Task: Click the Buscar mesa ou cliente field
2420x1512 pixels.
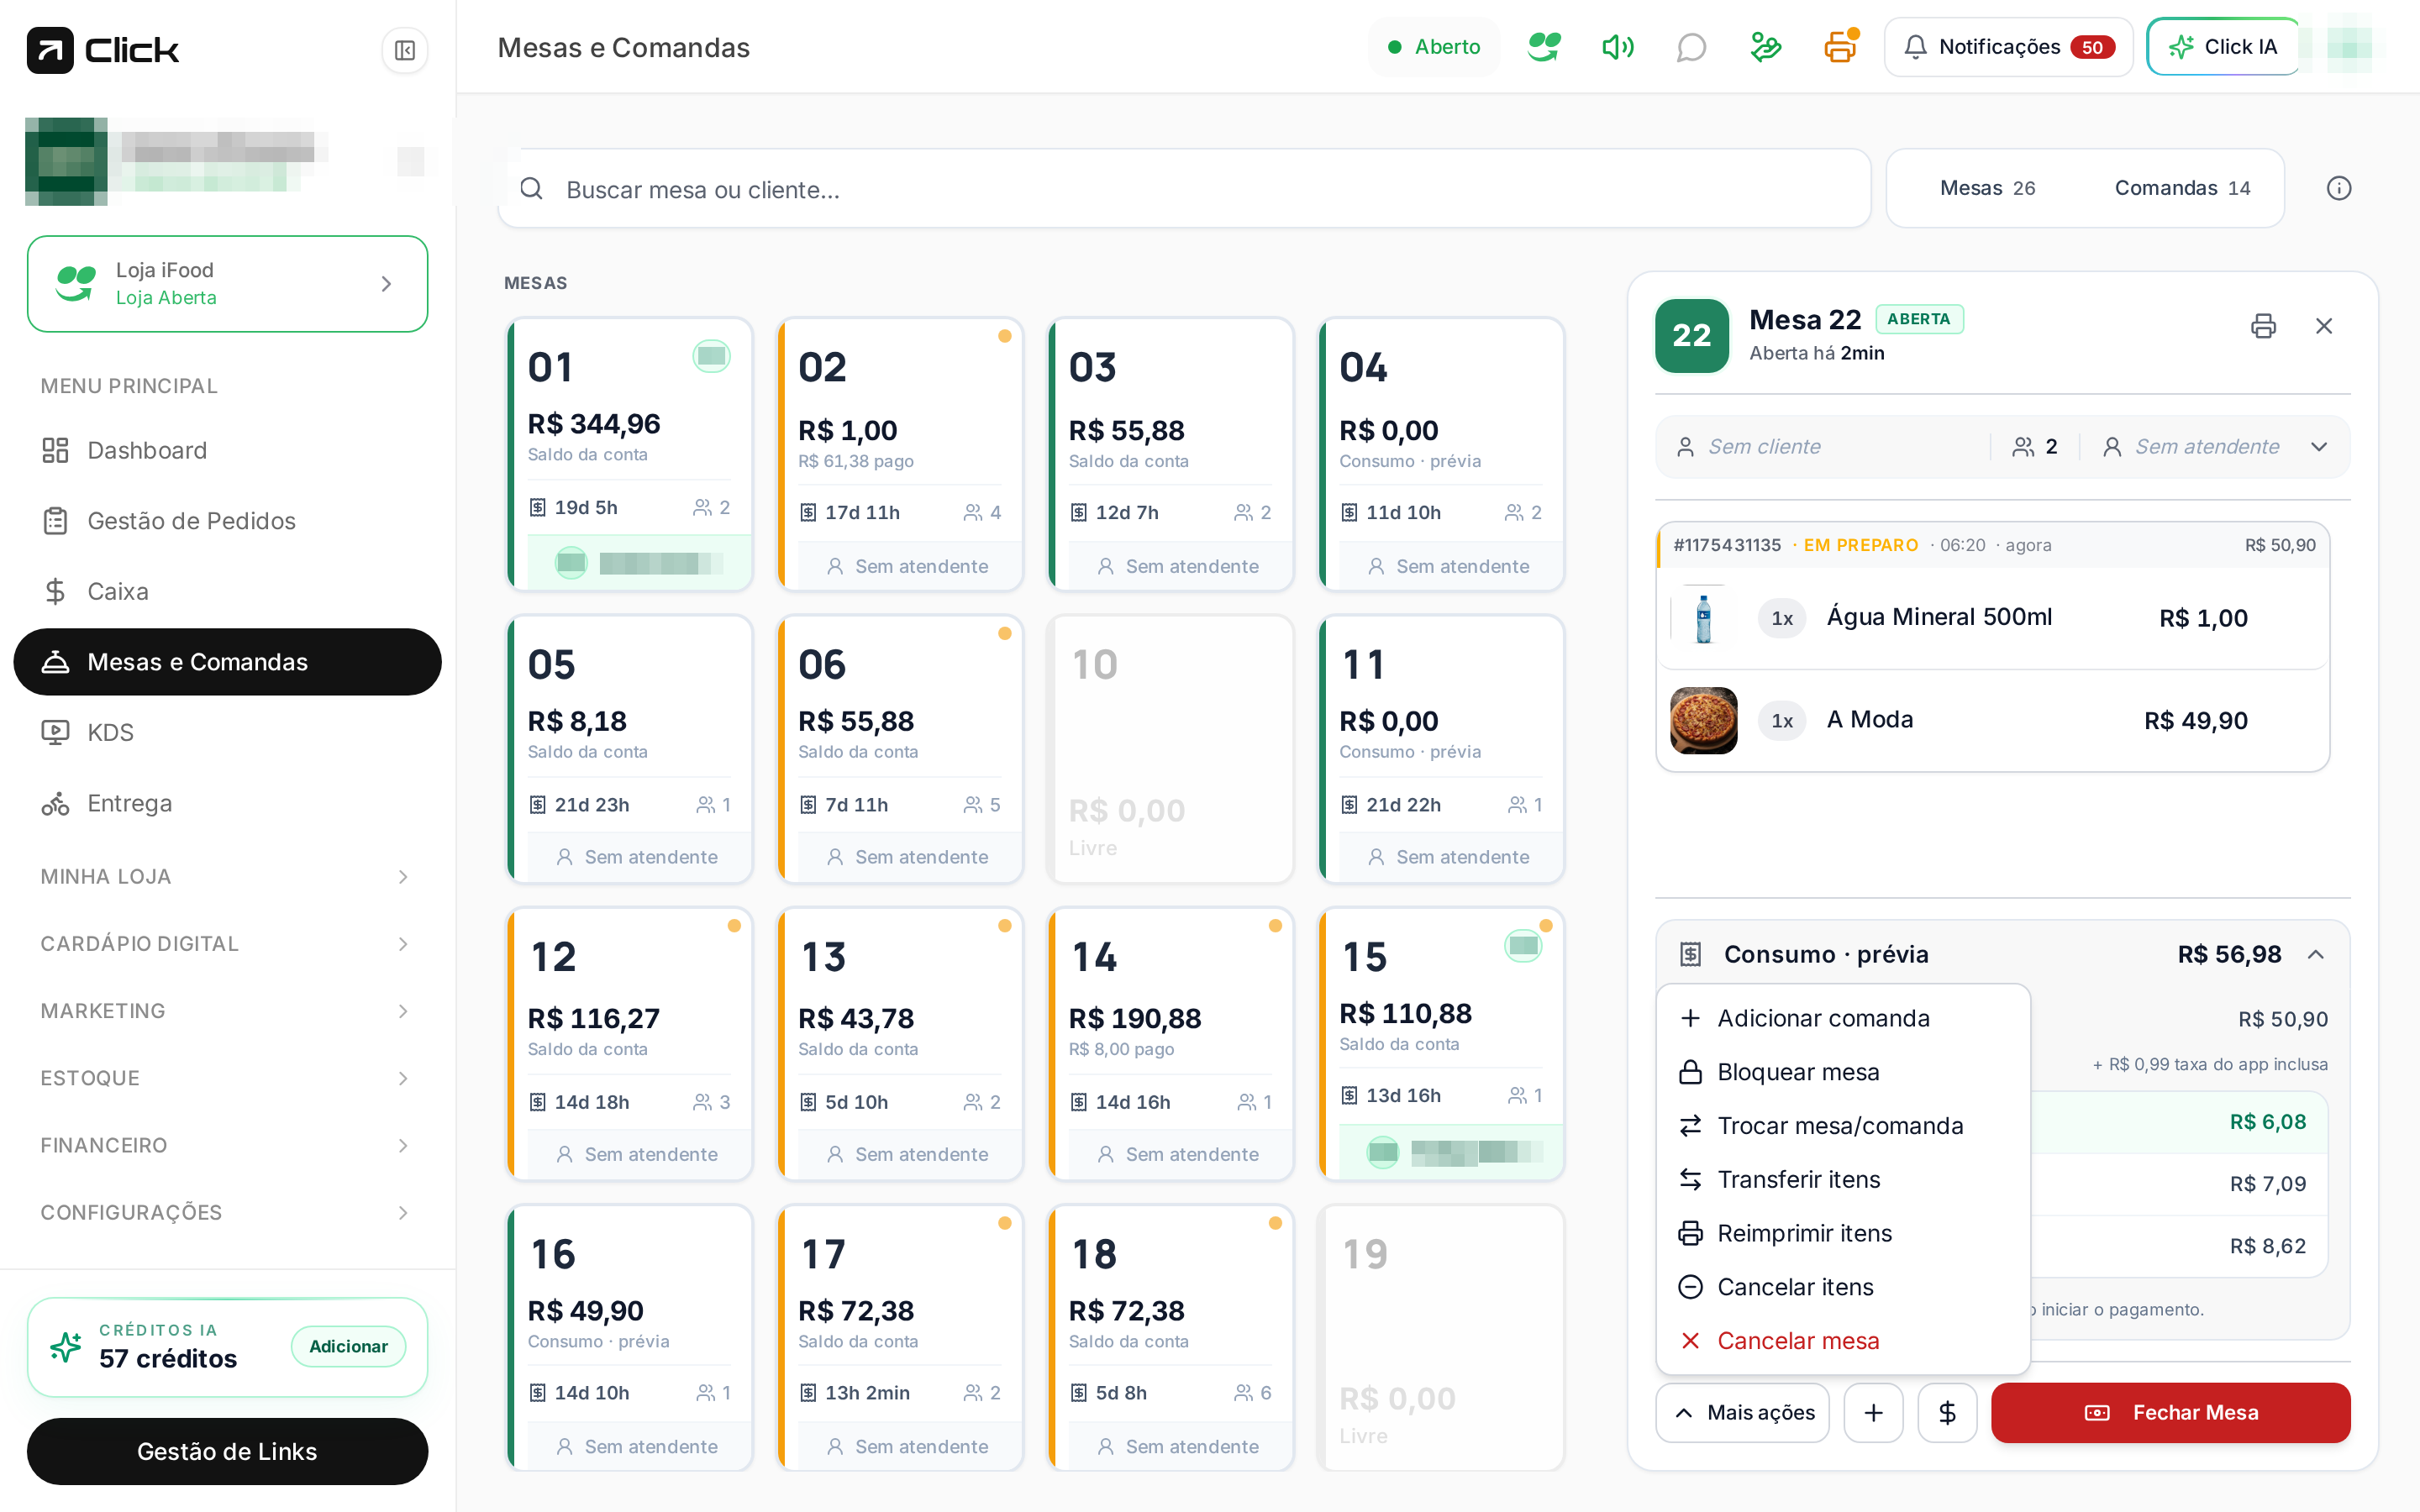Action: 1184,188
